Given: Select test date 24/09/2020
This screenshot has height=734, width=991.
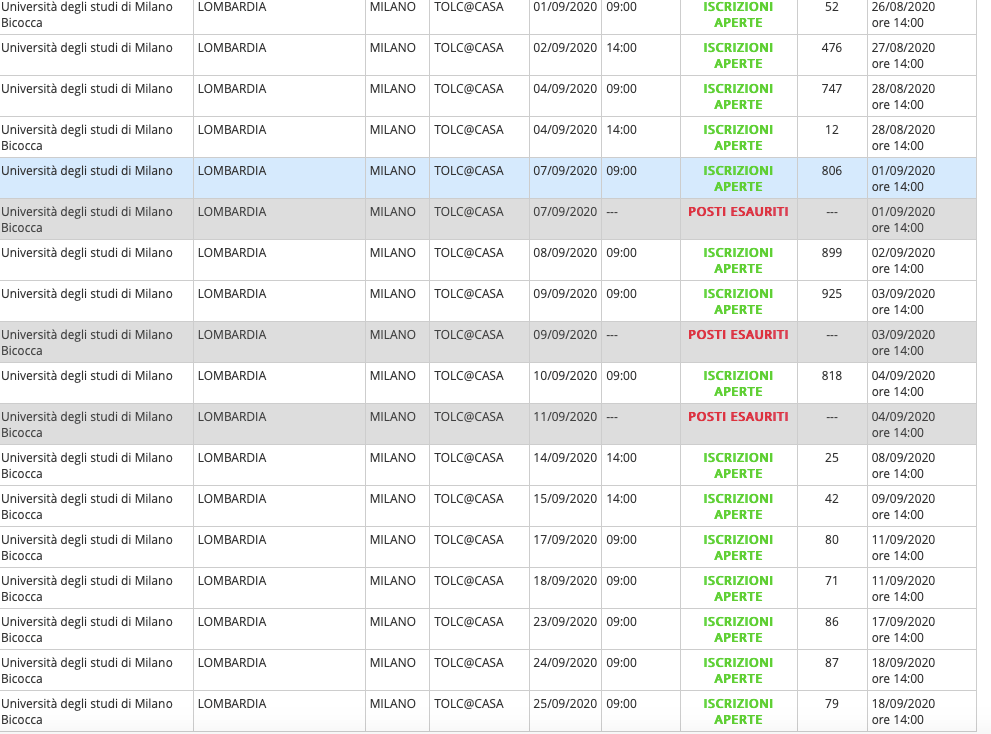Looking at the screenshot, I should click(x=565, y=663).
